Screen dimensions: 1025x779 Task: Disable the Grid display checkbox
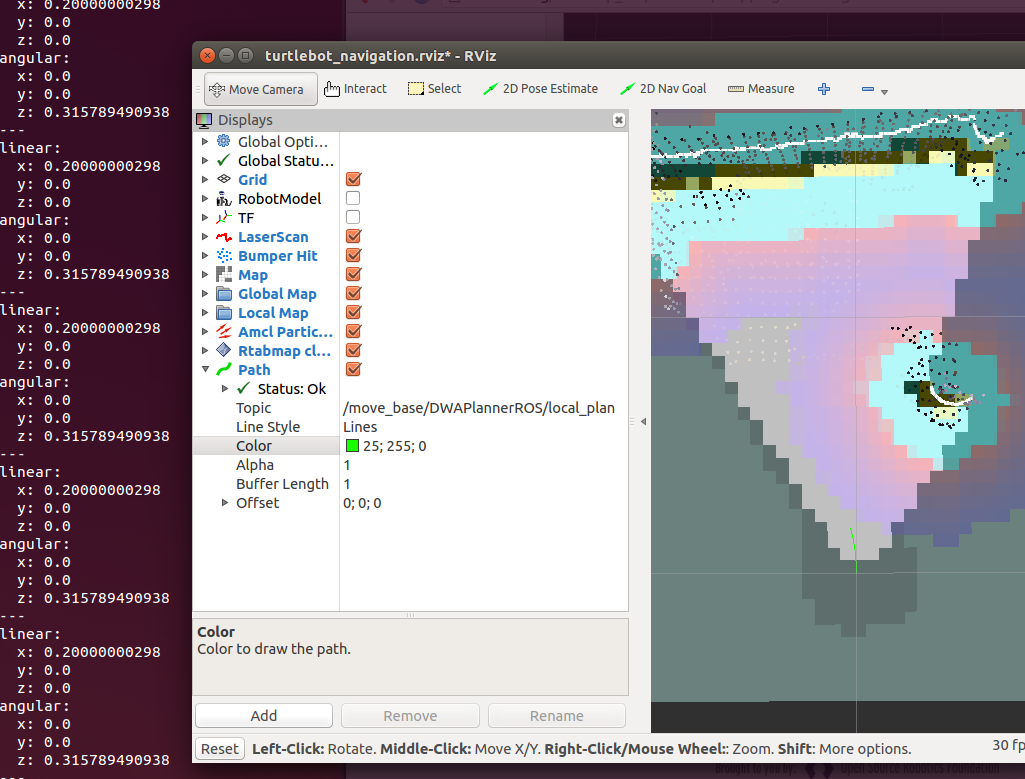pos(353,180)
